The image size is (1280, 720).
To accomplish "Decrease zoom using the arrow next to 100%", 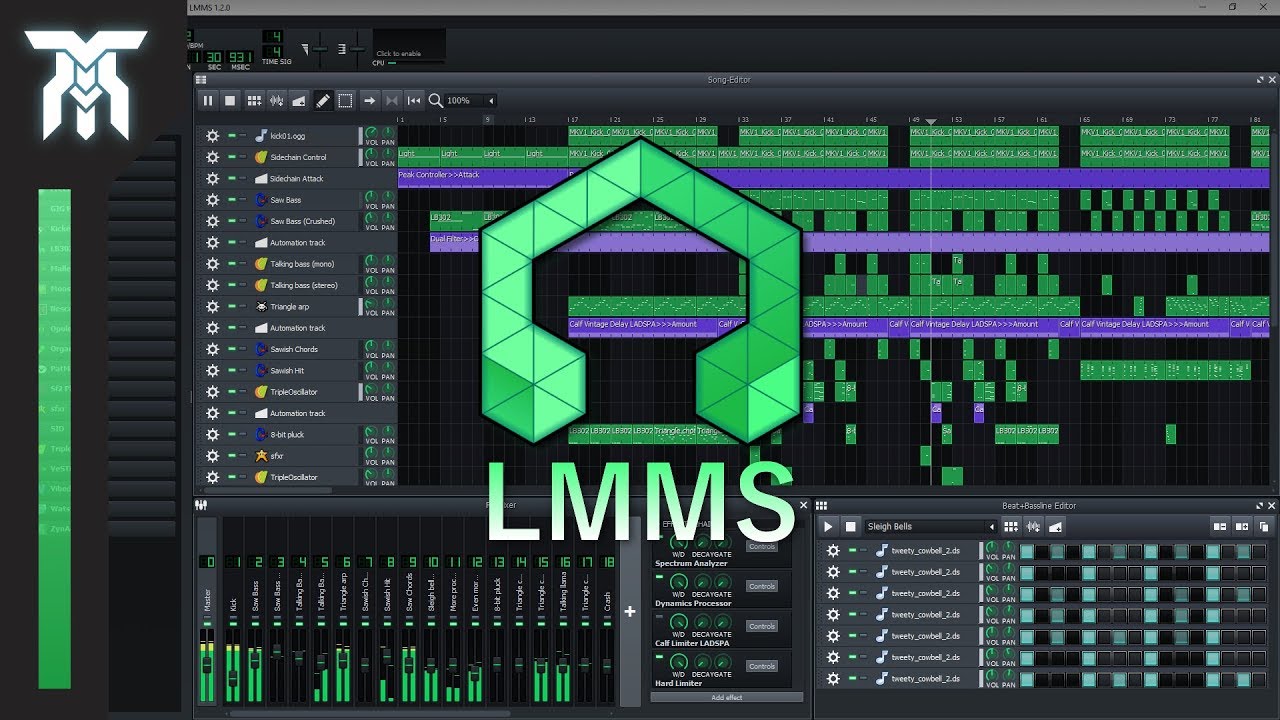I will click(x=492, y=100).
